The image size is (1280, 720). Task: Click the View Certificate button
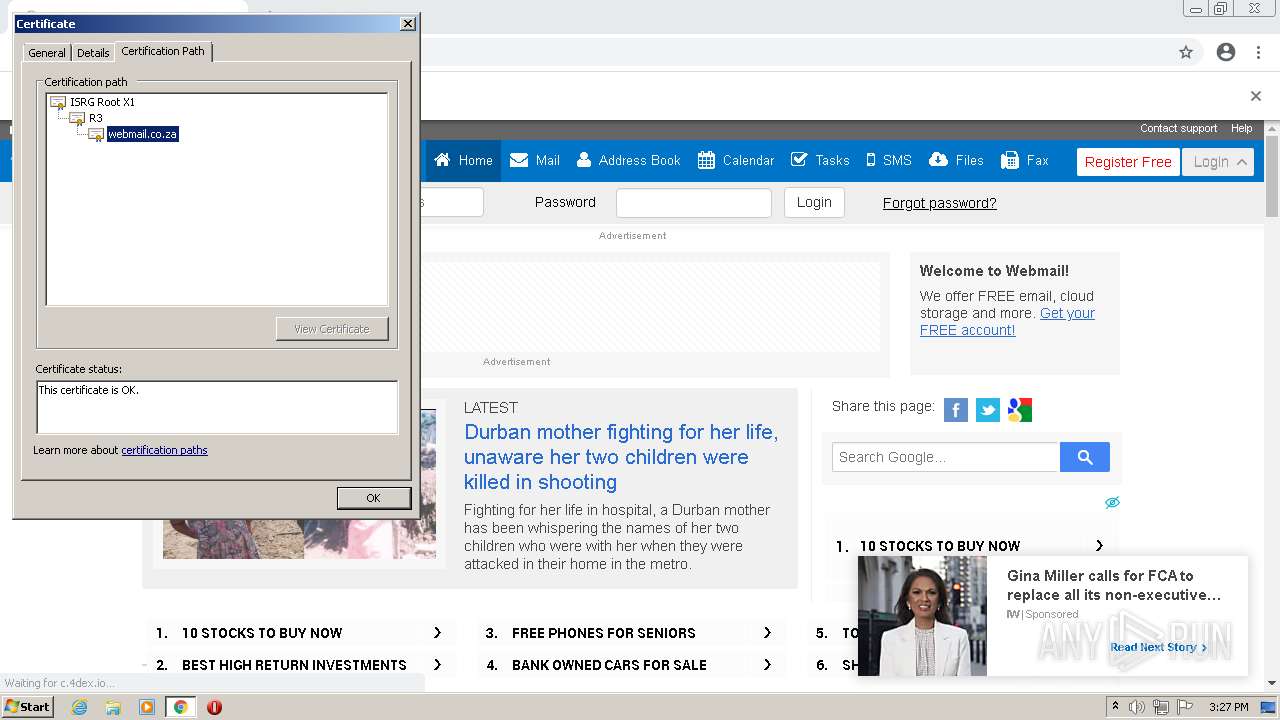click(332, 329)
